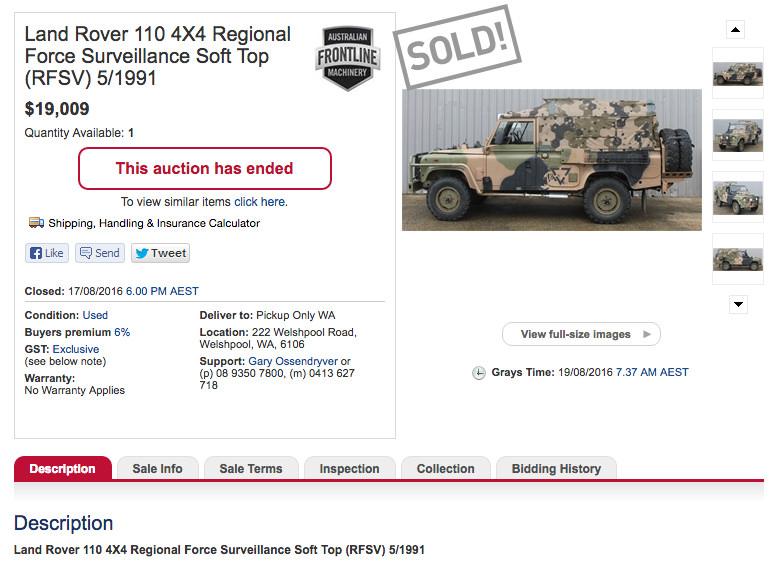Image resolution: width=783 pixels, height=570 pixels.
Task: Tweet this auction listing
Action: [x=160, y=253]
